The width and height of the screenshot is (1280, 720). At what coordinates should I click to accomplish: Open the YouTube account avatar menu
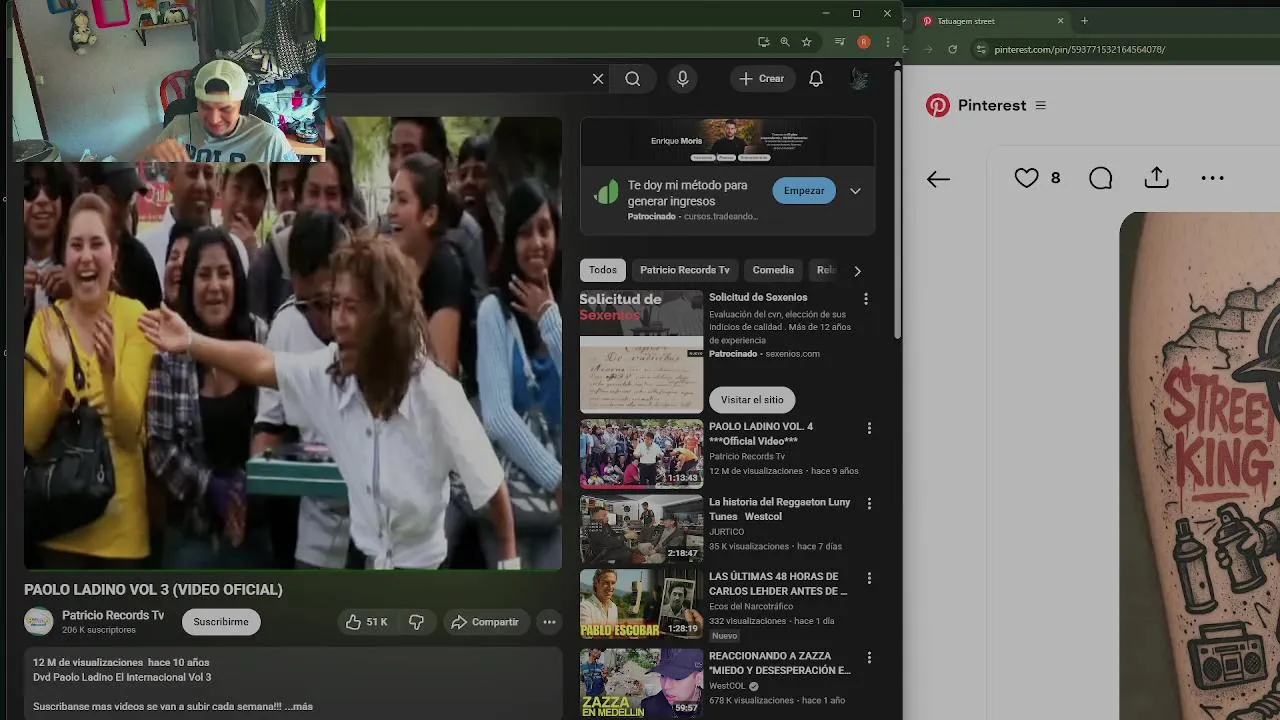858,79
